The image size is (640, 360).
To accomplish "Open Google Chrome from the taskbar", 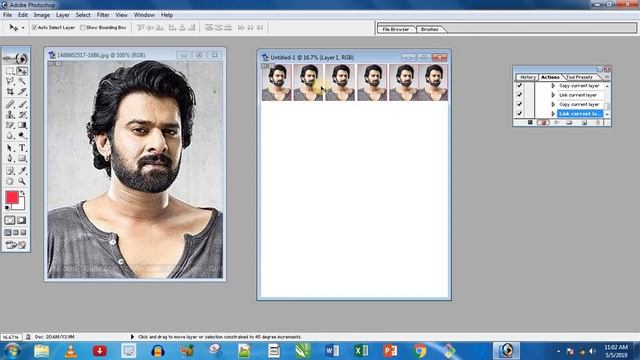I will point(420,351).
